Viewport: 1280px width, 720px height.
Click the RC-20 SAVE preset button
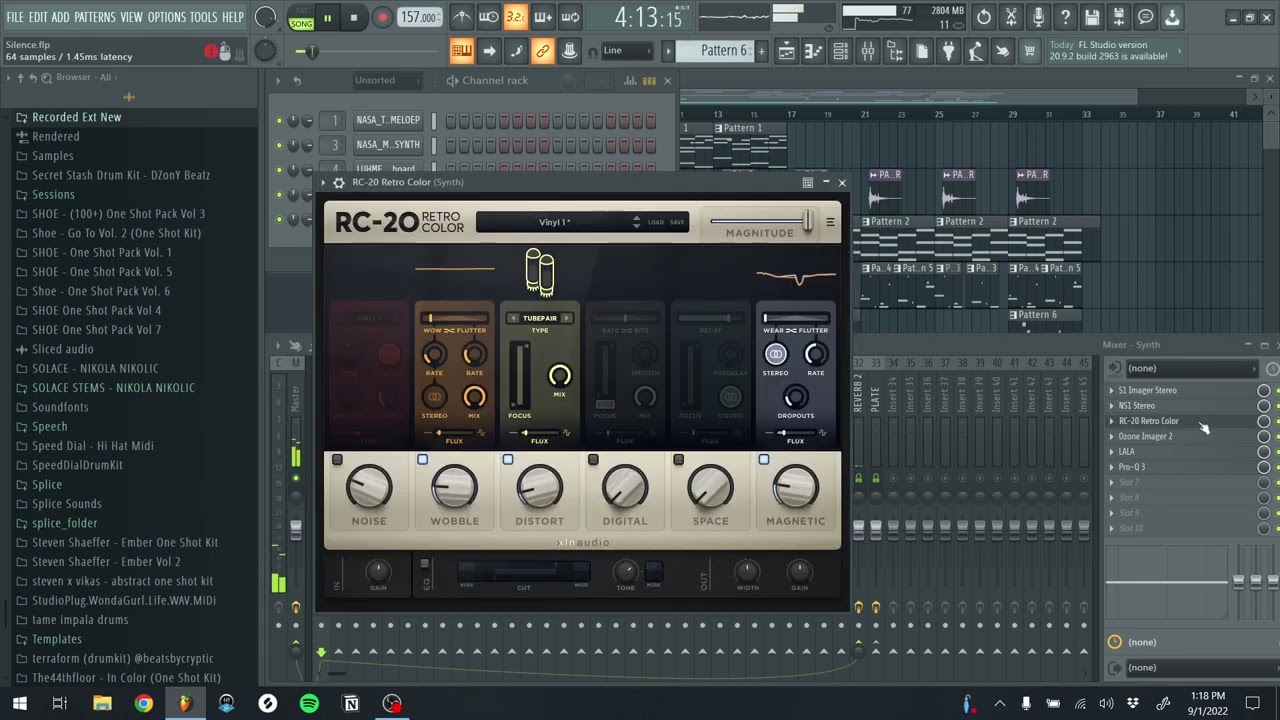[x=677, y=222]
